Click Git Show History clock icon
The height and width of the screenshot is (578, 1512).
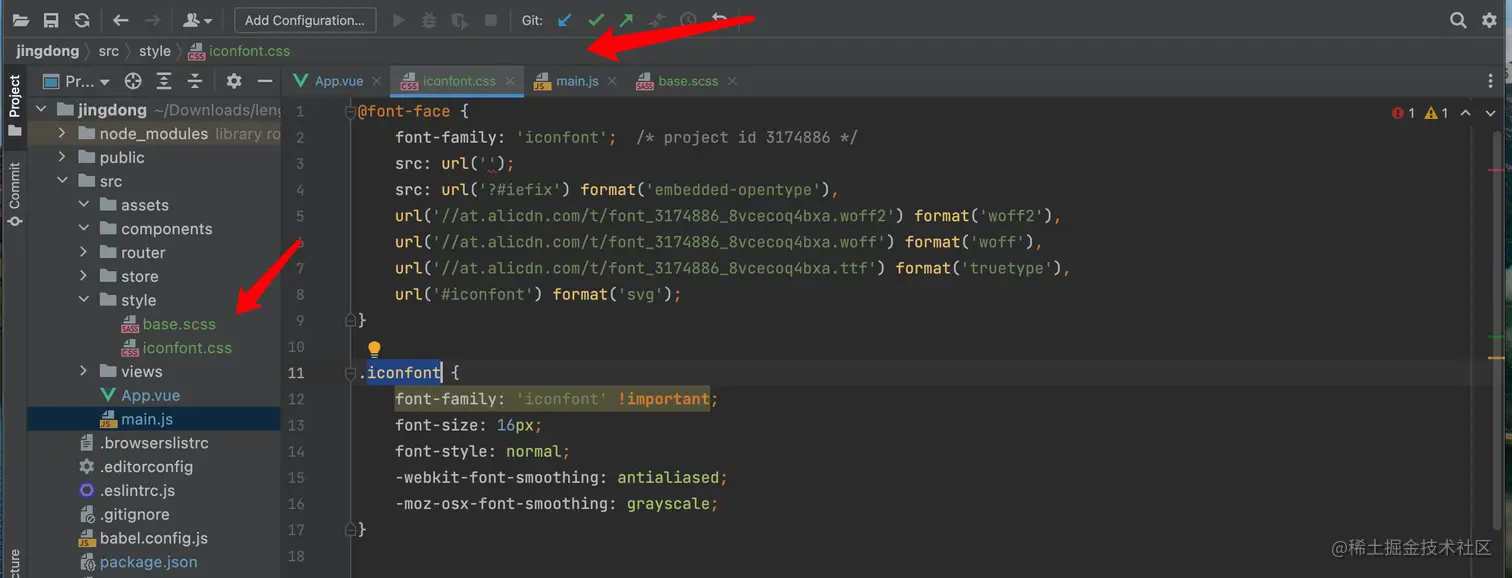click(x=688, y=20)
